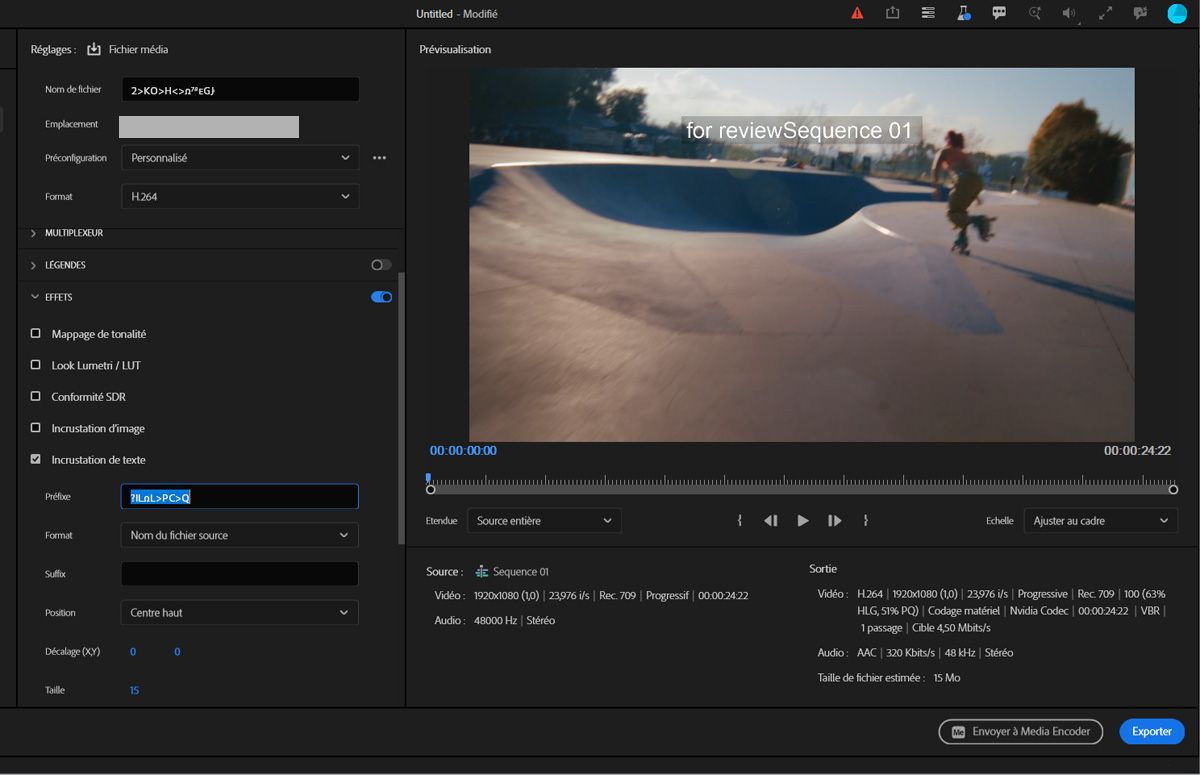The image size is (1200, 775).
Task: Expand the MULTIPLEXEUR section
Action: tap(34, 233)
